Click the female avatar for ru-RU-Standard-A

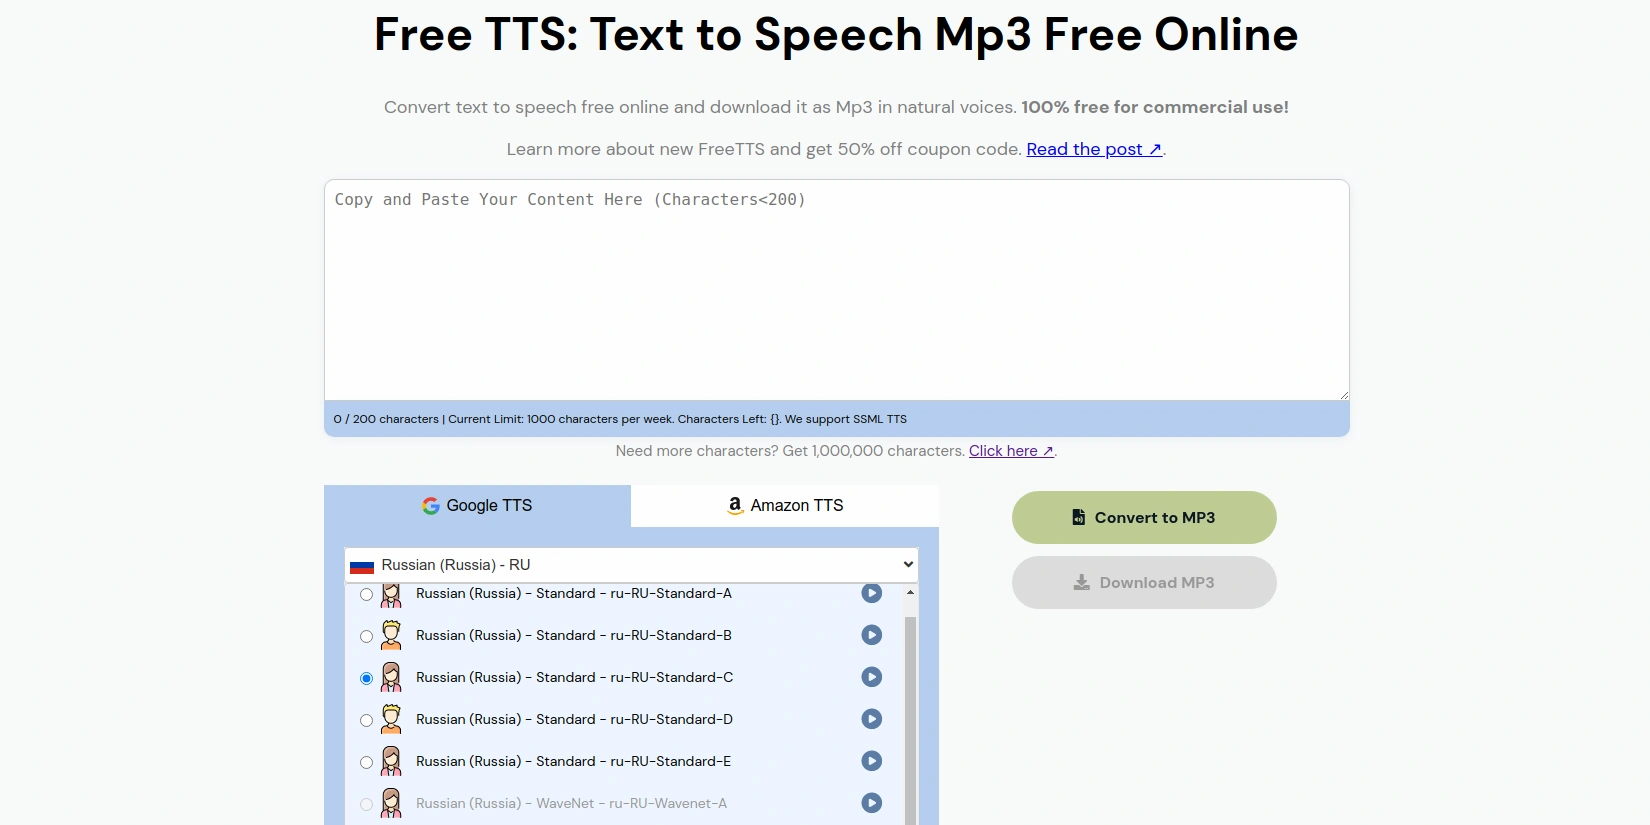click(391, 595)
